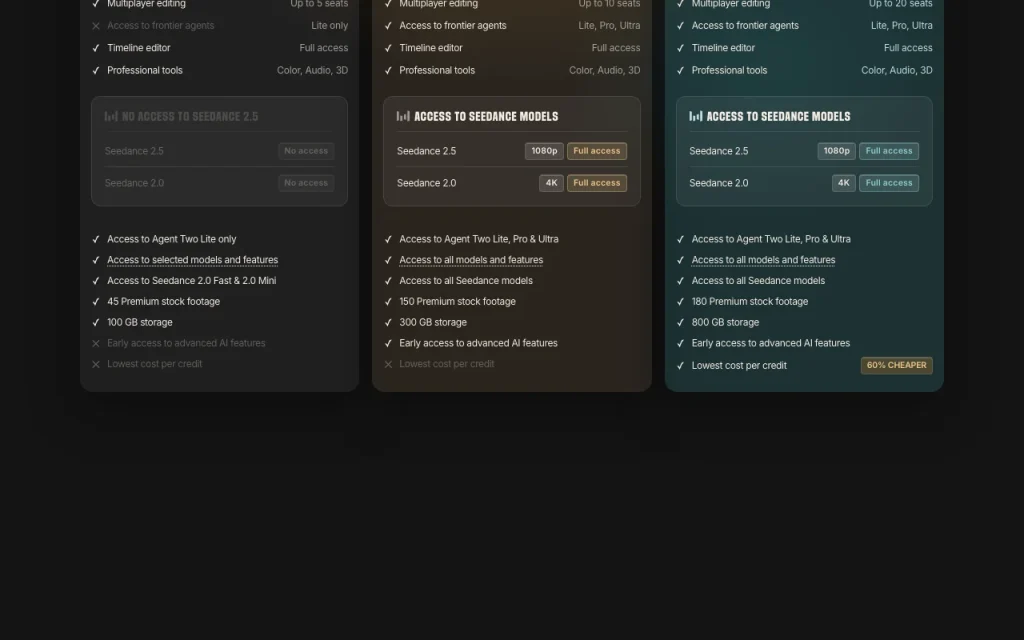This screenshot has width=1024, height=640.
Task: Click check mark beside "45 Premium stock footage"
Action: 96,302
